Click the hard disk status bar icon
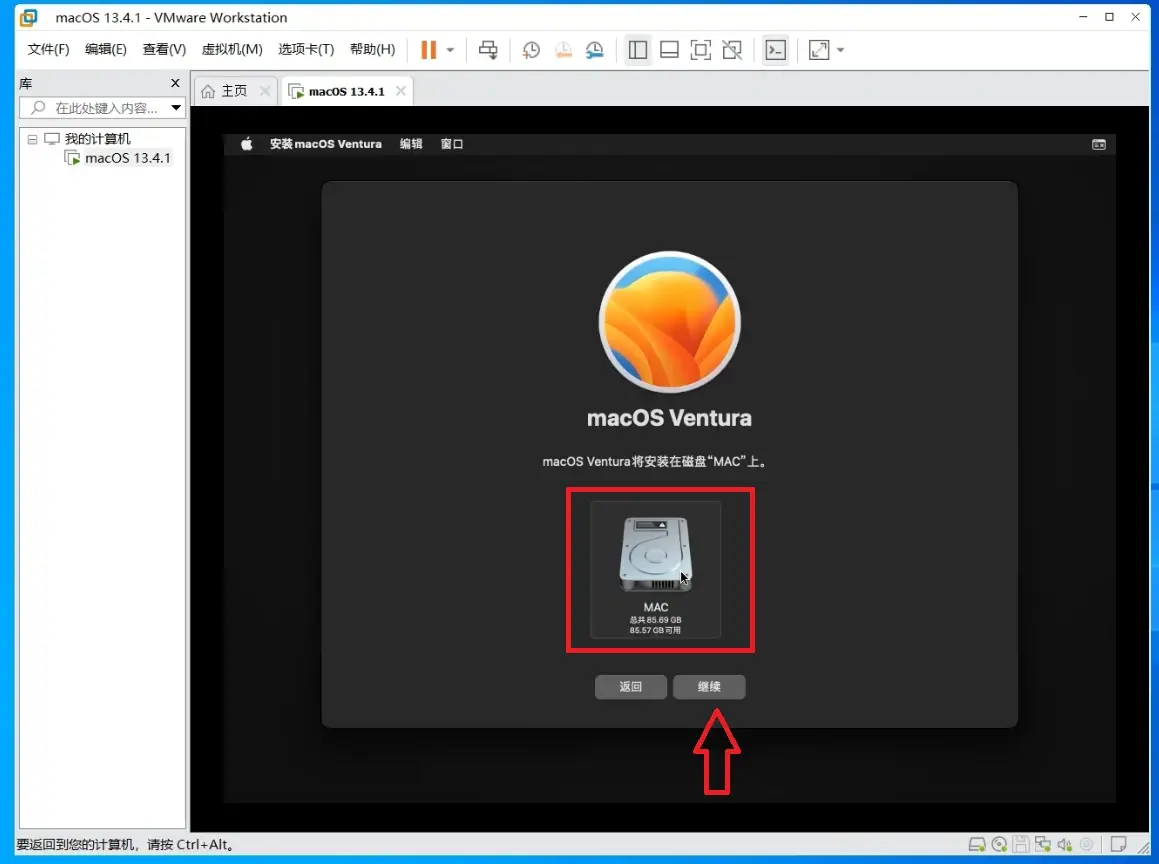This screenshot has width=1159, height=864. (x=977, y=844)
